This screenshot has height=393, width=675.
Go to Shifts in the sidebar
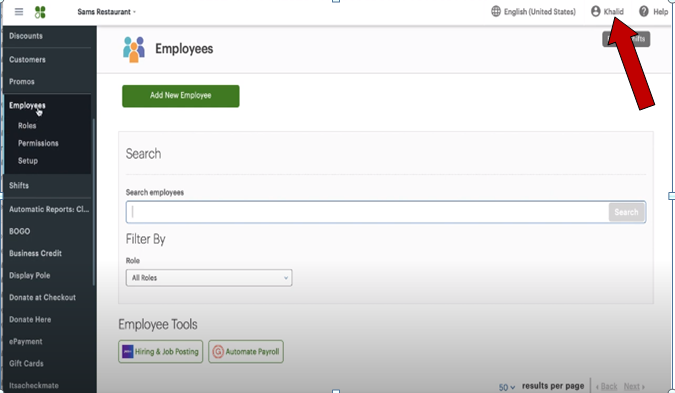(x=19, y=186)
